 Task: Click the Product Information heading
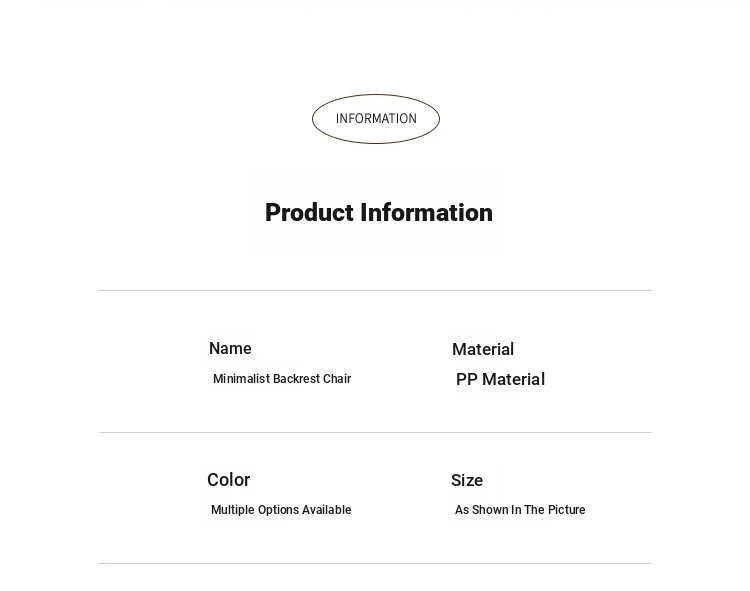pyautogui.click(x=378, y=213)
